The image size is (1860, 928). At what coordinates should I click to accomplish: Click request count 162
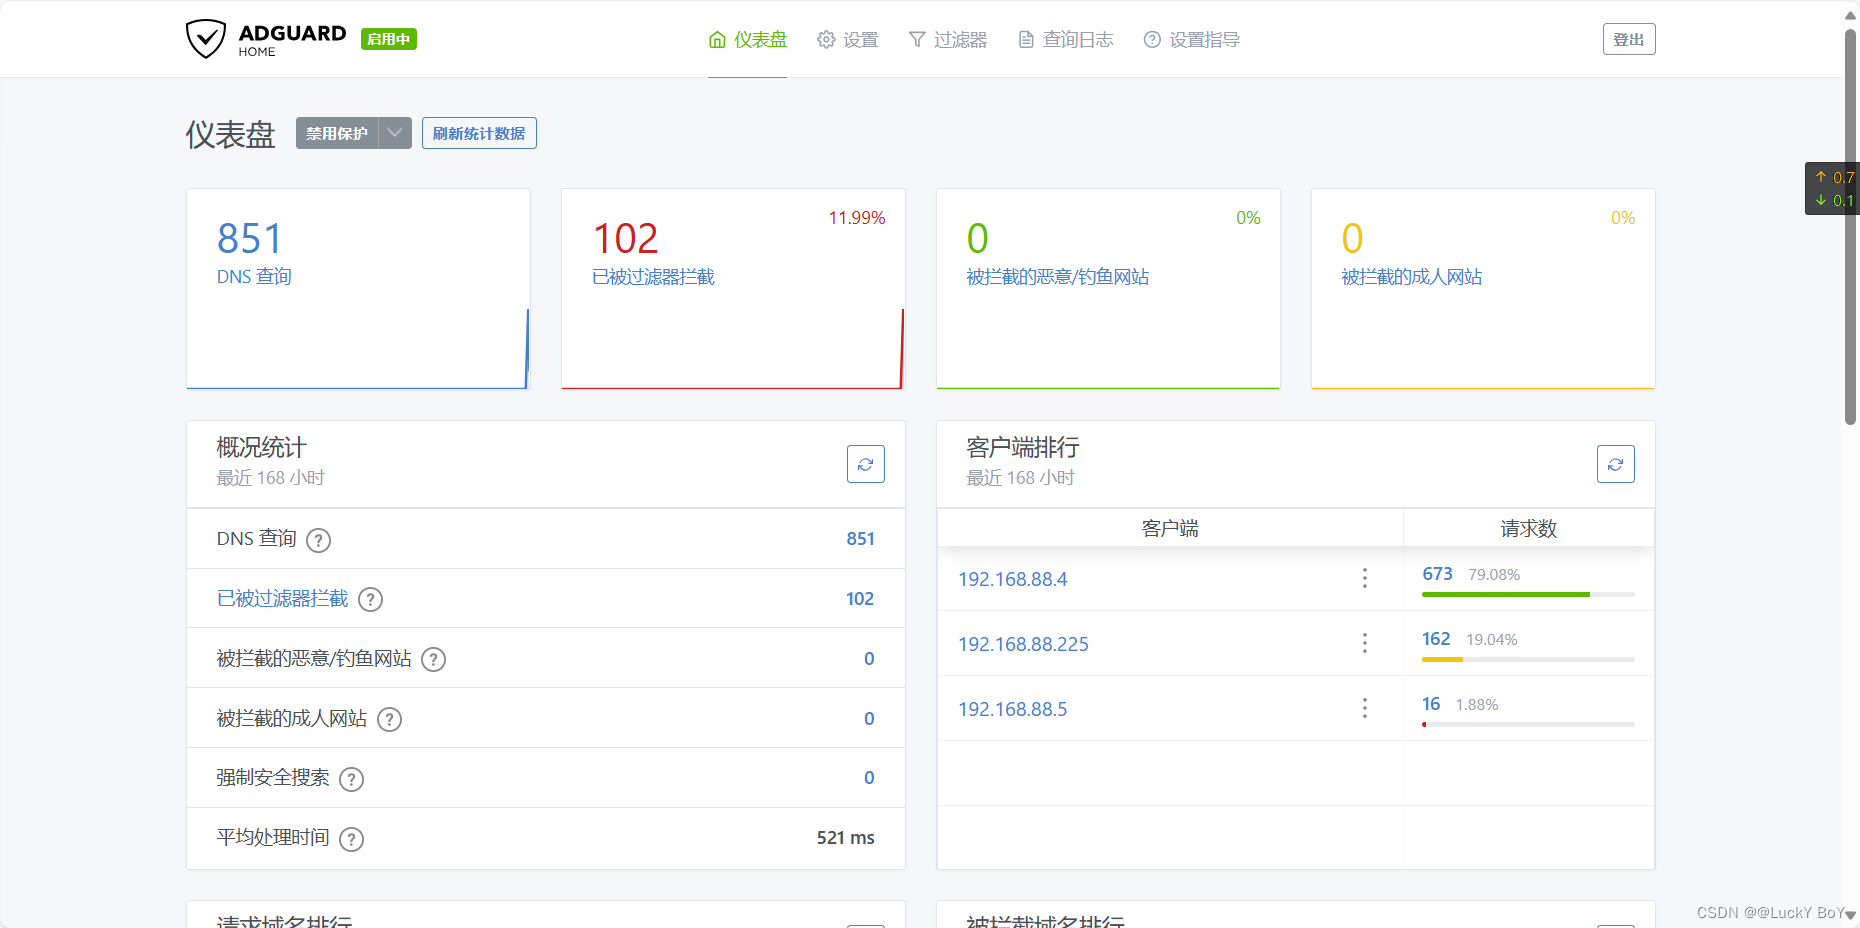click(x=1436, y=639)
